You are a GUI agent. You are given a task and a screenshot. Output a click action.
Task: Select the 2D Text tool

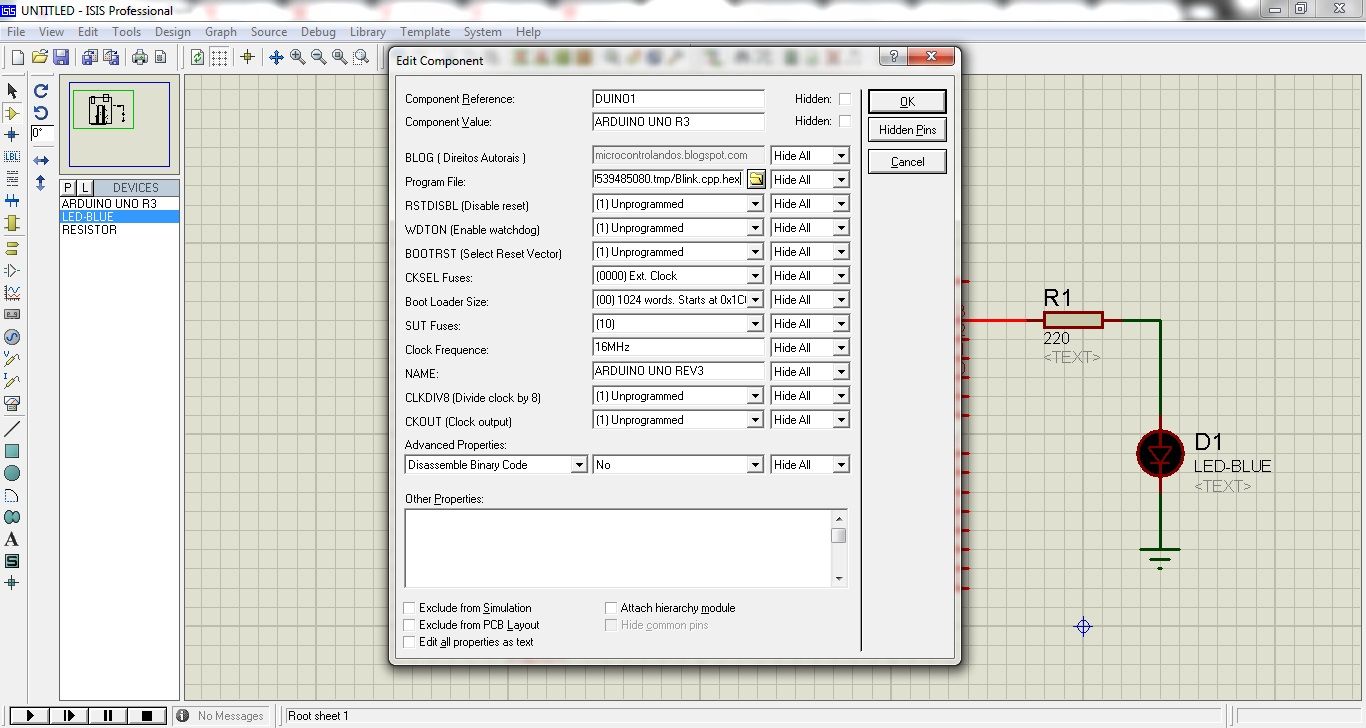(13, 539)
